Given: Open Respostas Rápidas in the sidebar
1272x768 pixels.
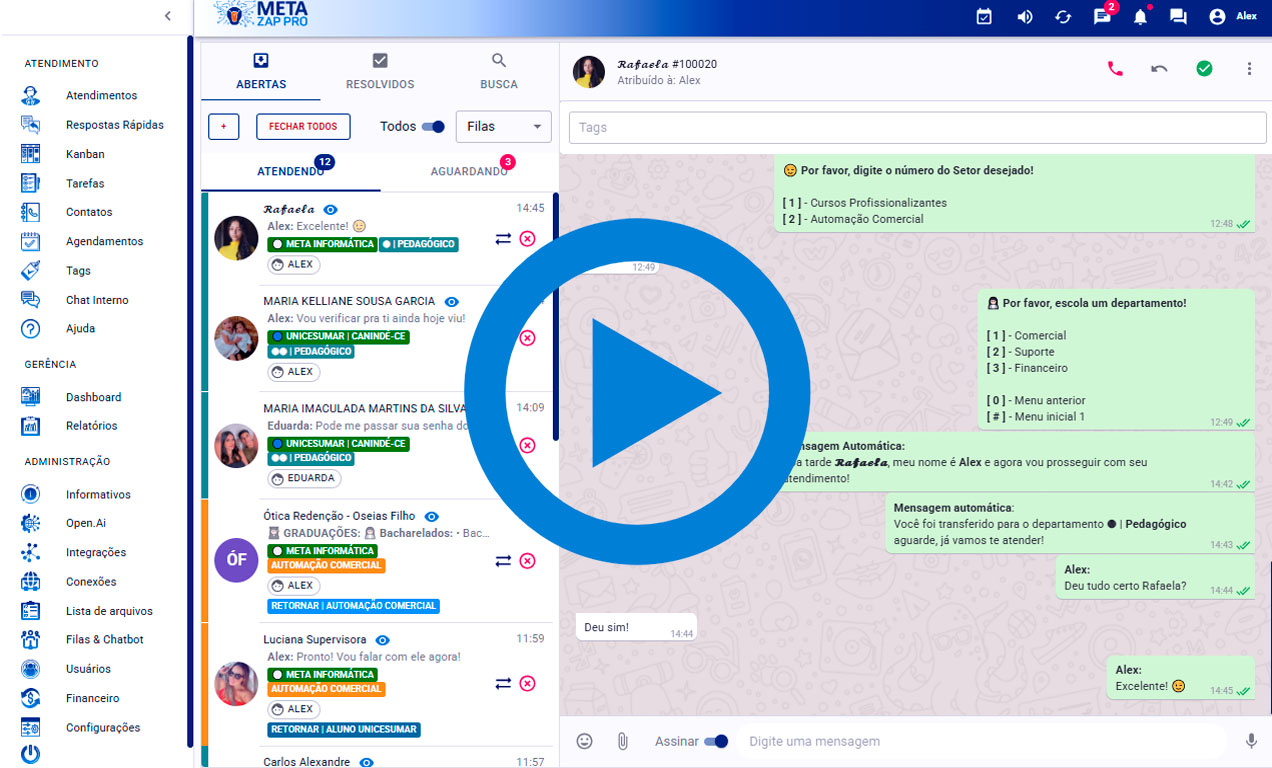Looking at the screenshot, I should 115,125.
